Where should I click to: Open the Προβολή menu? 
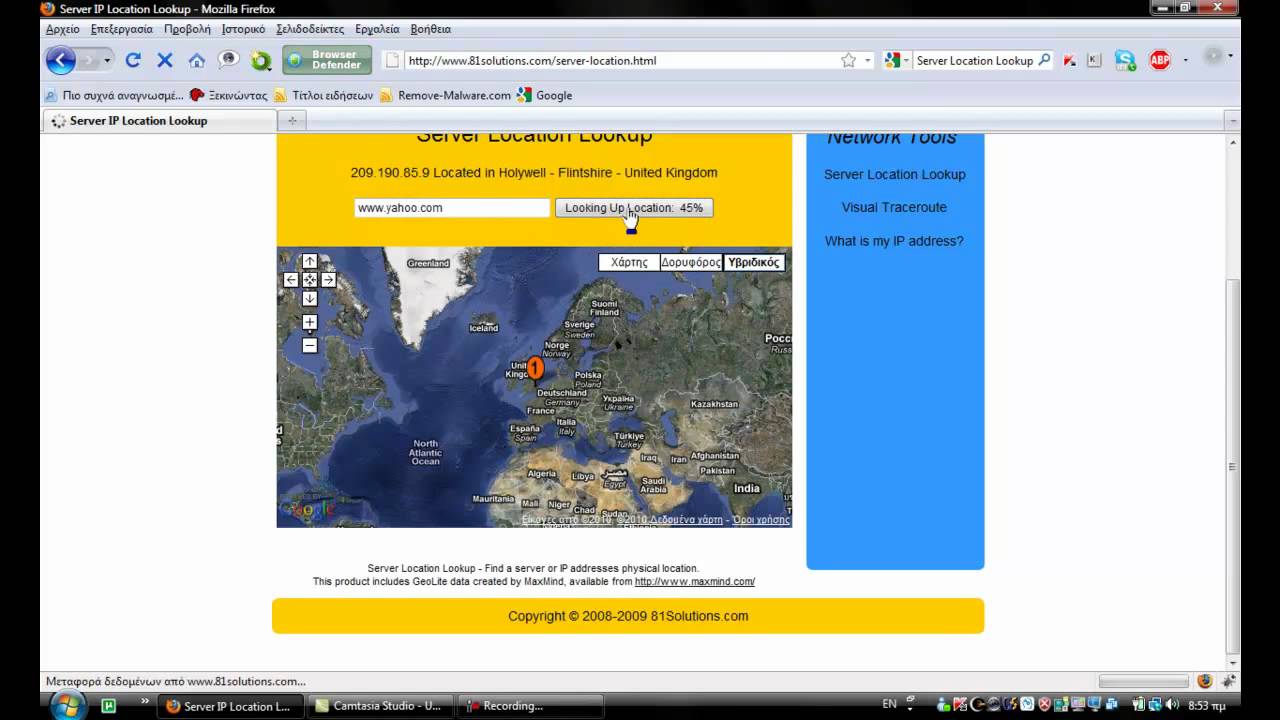187,29
